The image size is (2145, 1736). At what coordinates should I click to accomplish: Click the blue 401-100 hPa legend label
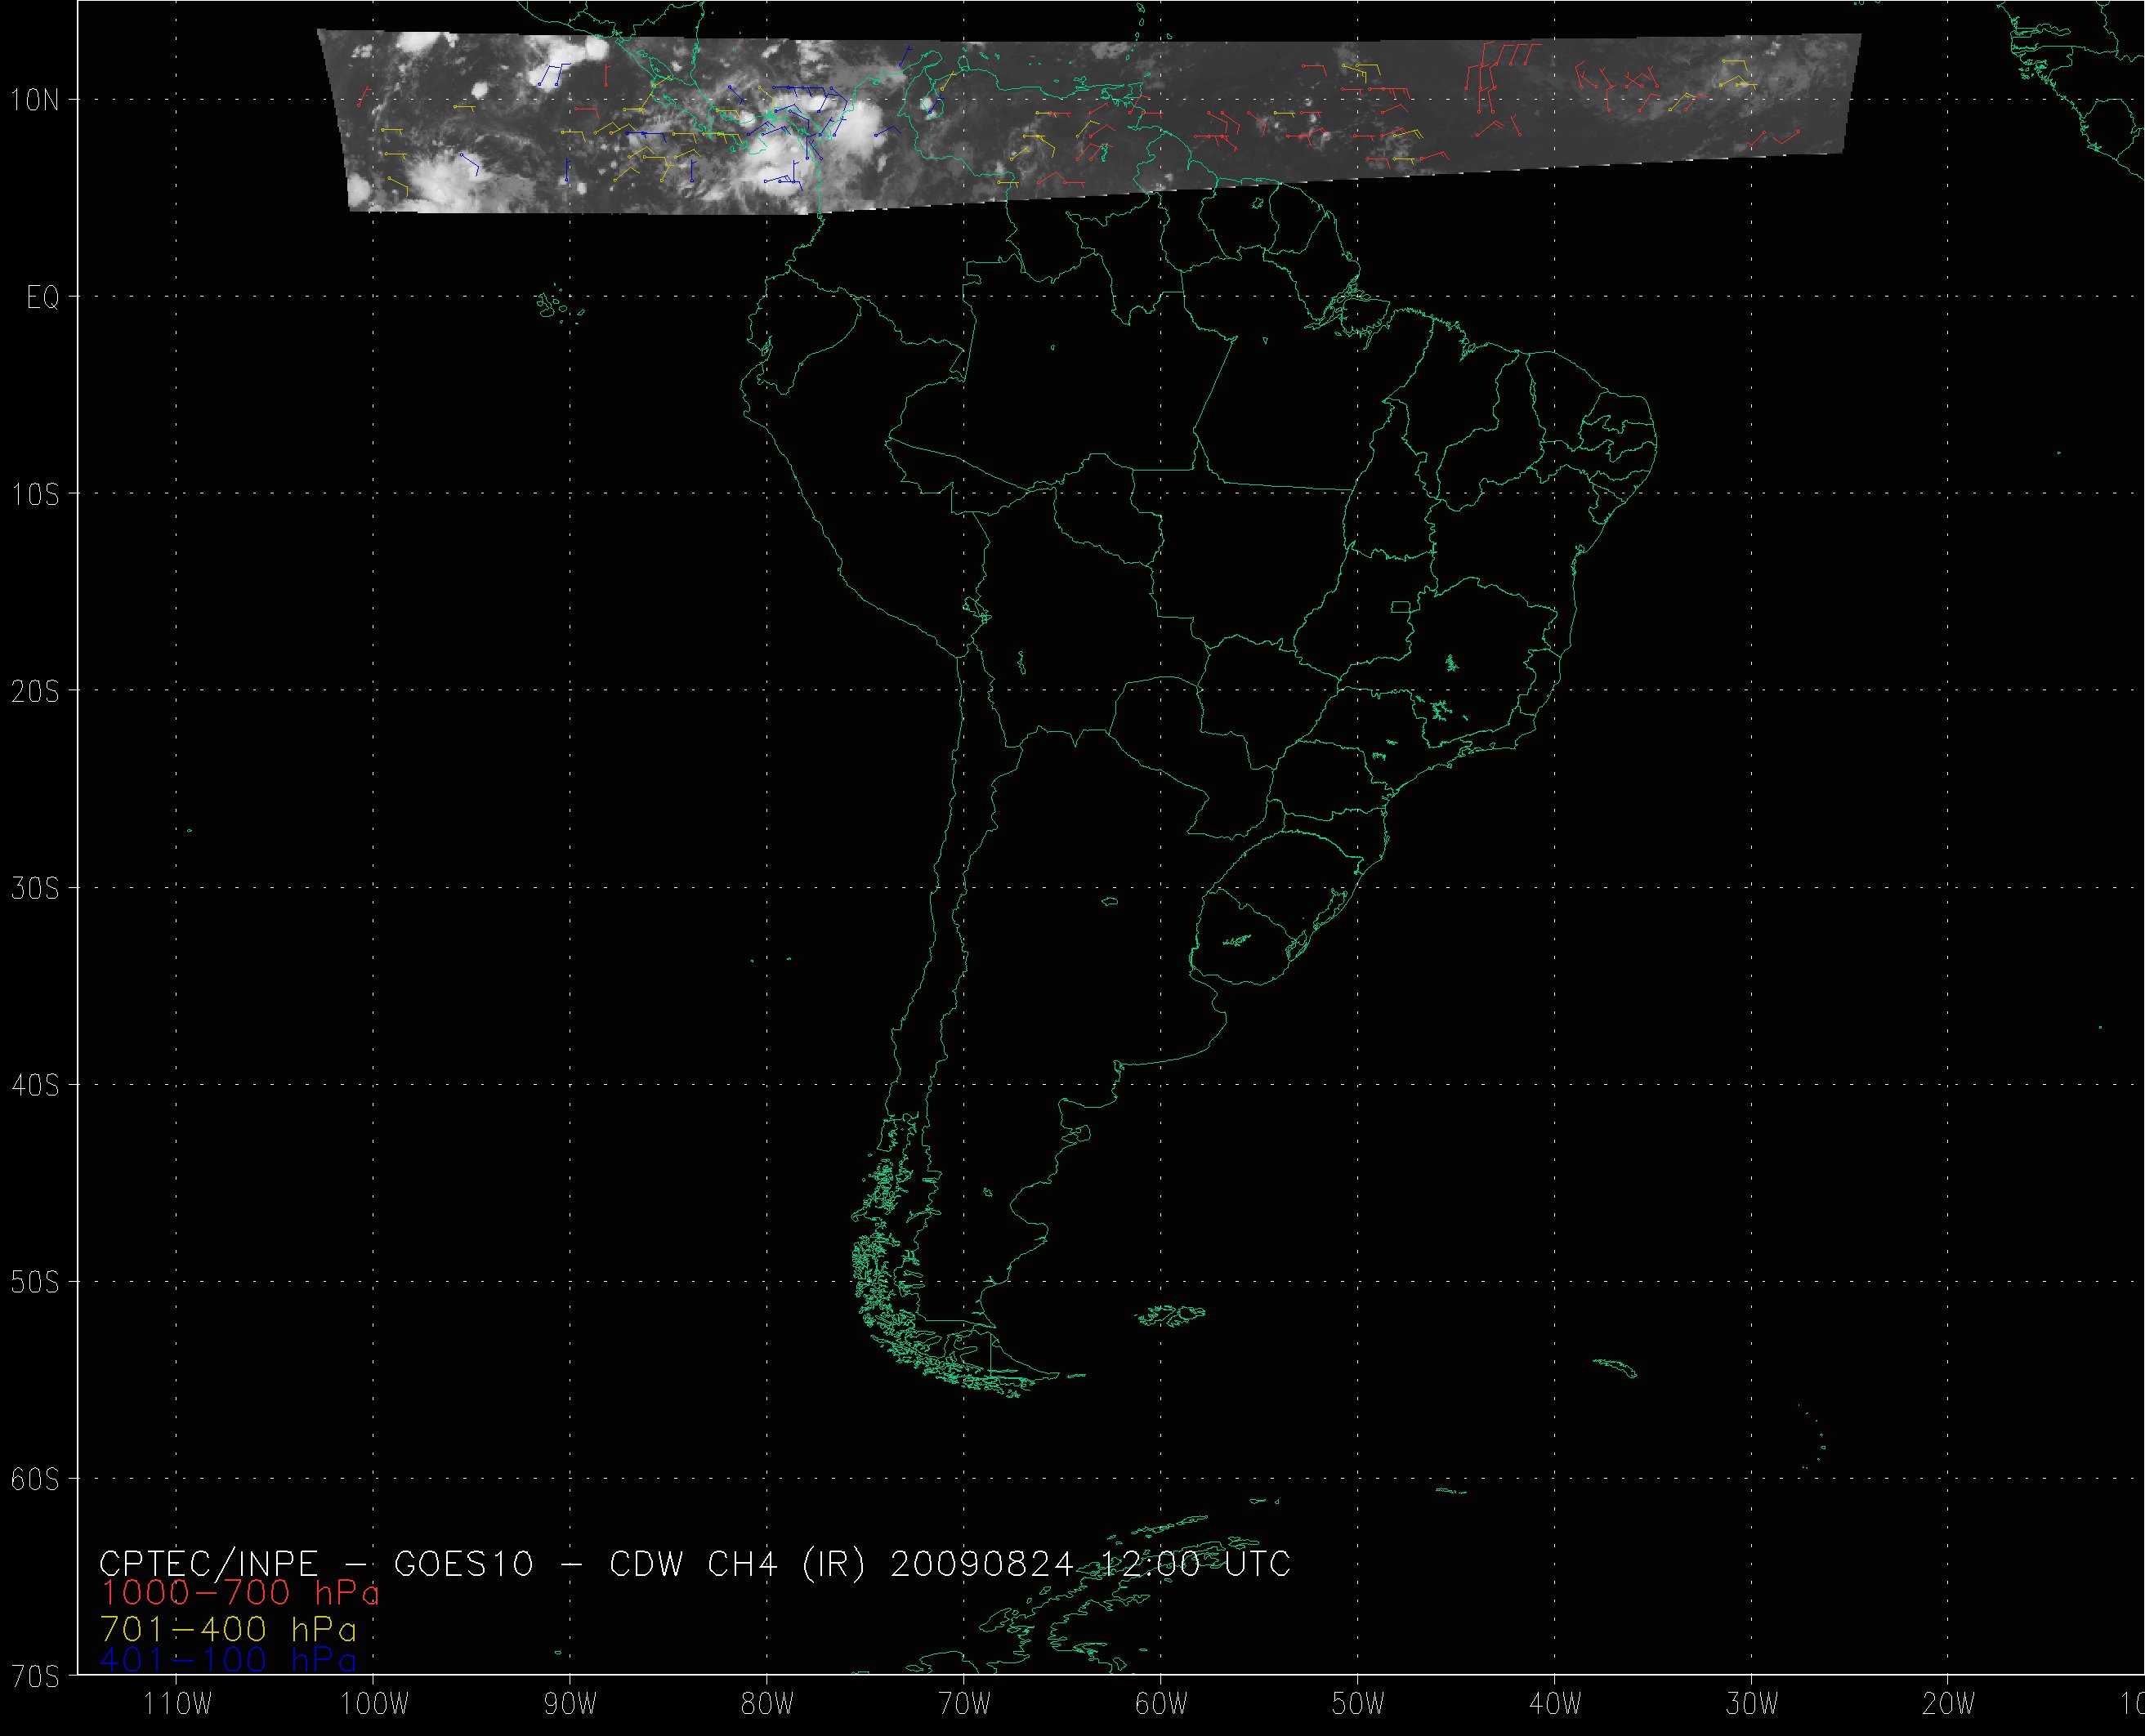coord(228,1660)
